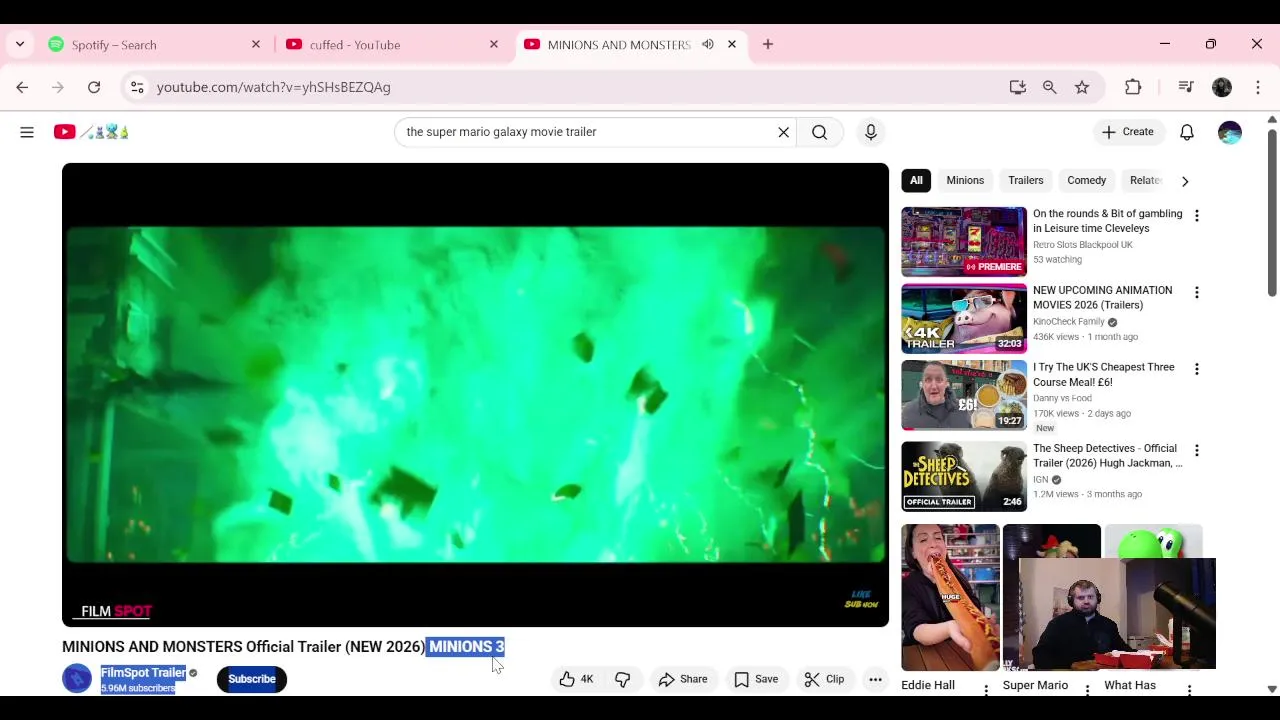Open browser extensions puzzle icon
This screenshot has height=720, width=1280.
tap(1133, 87)
